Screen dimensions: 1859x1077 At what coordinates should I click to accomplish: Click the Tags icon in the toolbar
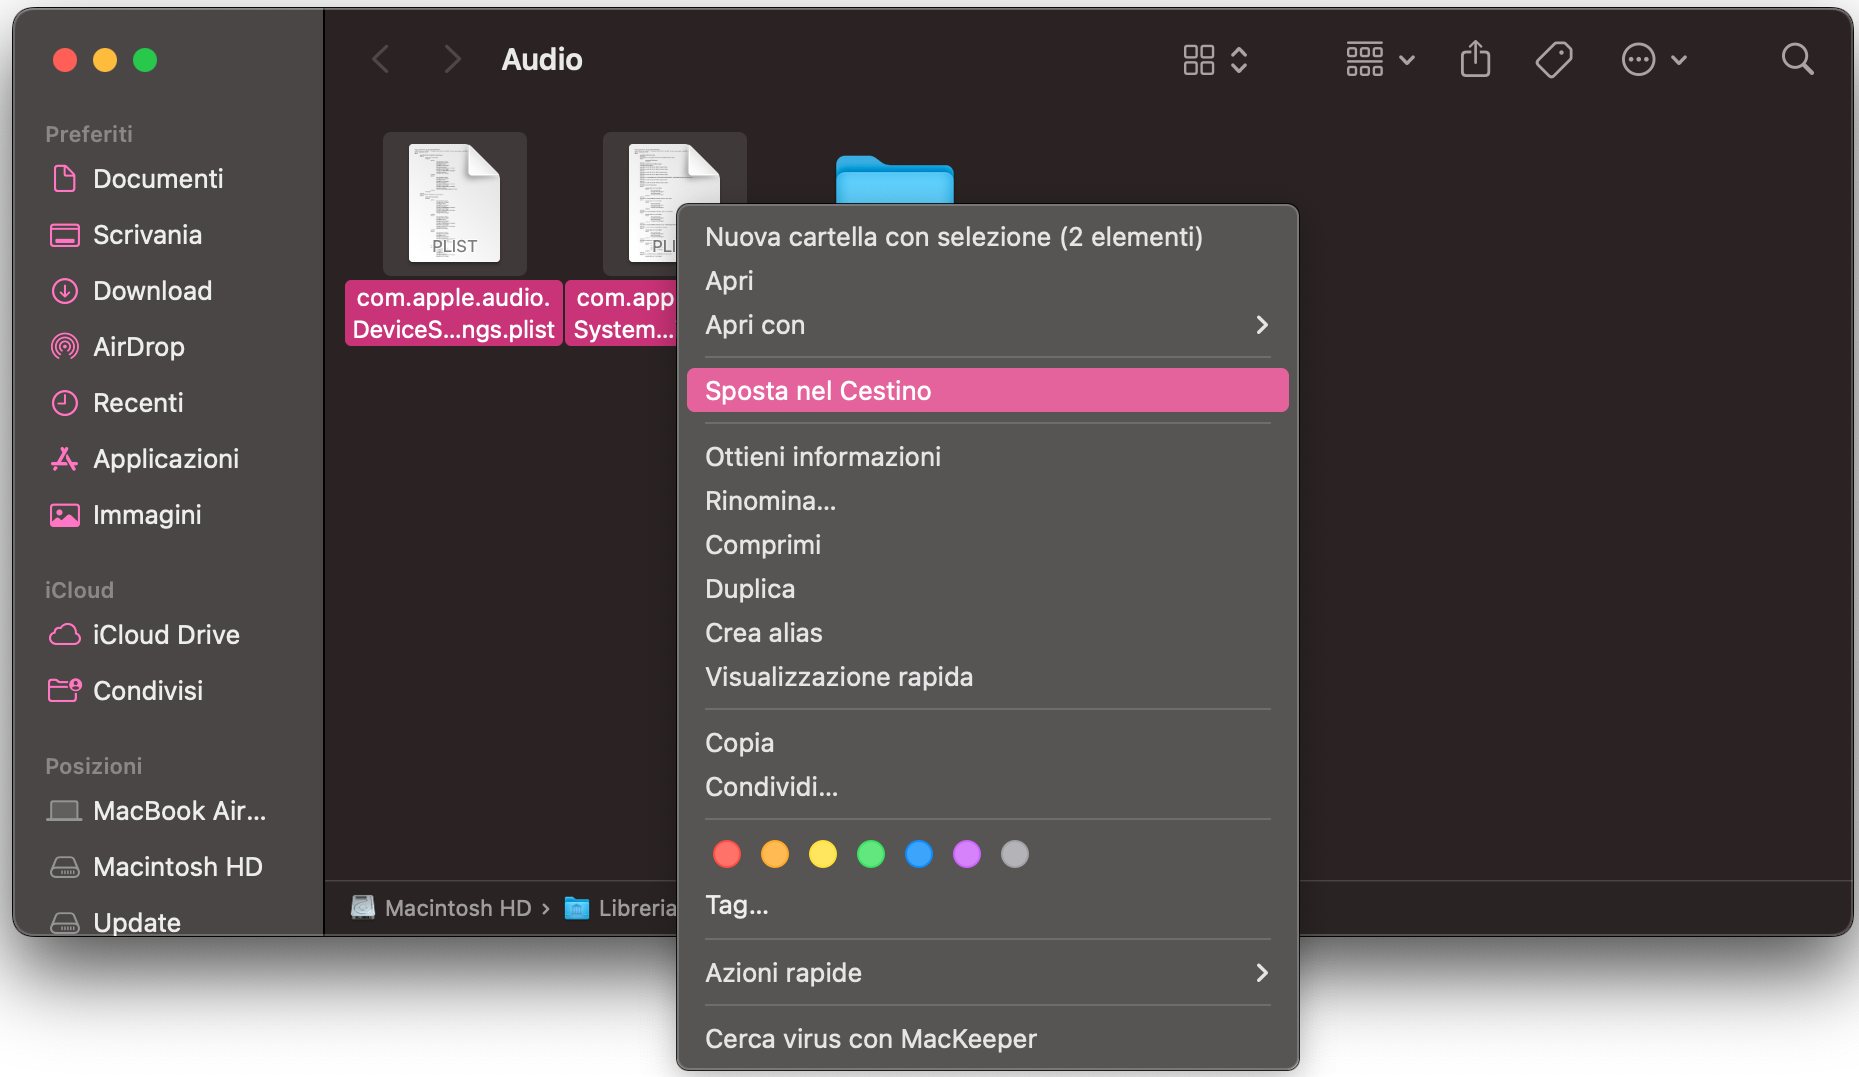pos(1553,59)
